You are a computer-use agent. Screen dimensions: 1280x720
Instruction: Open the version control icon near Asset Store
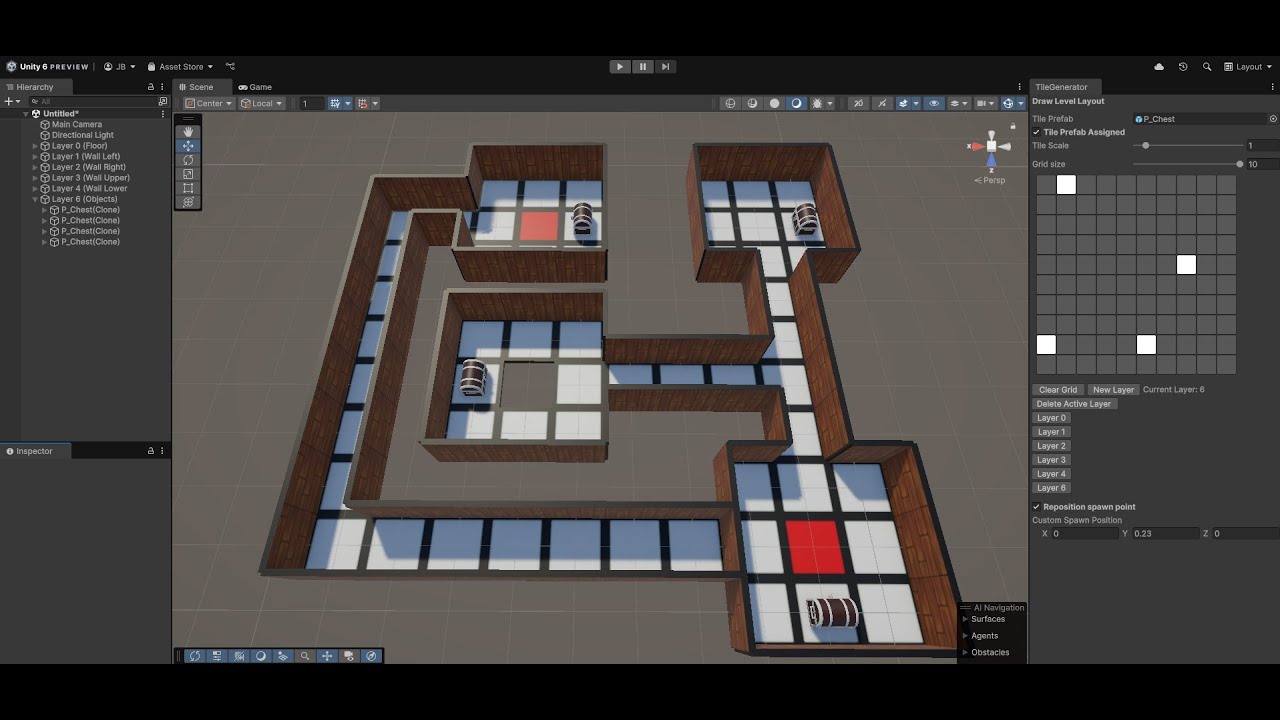[x=230, y=67]
